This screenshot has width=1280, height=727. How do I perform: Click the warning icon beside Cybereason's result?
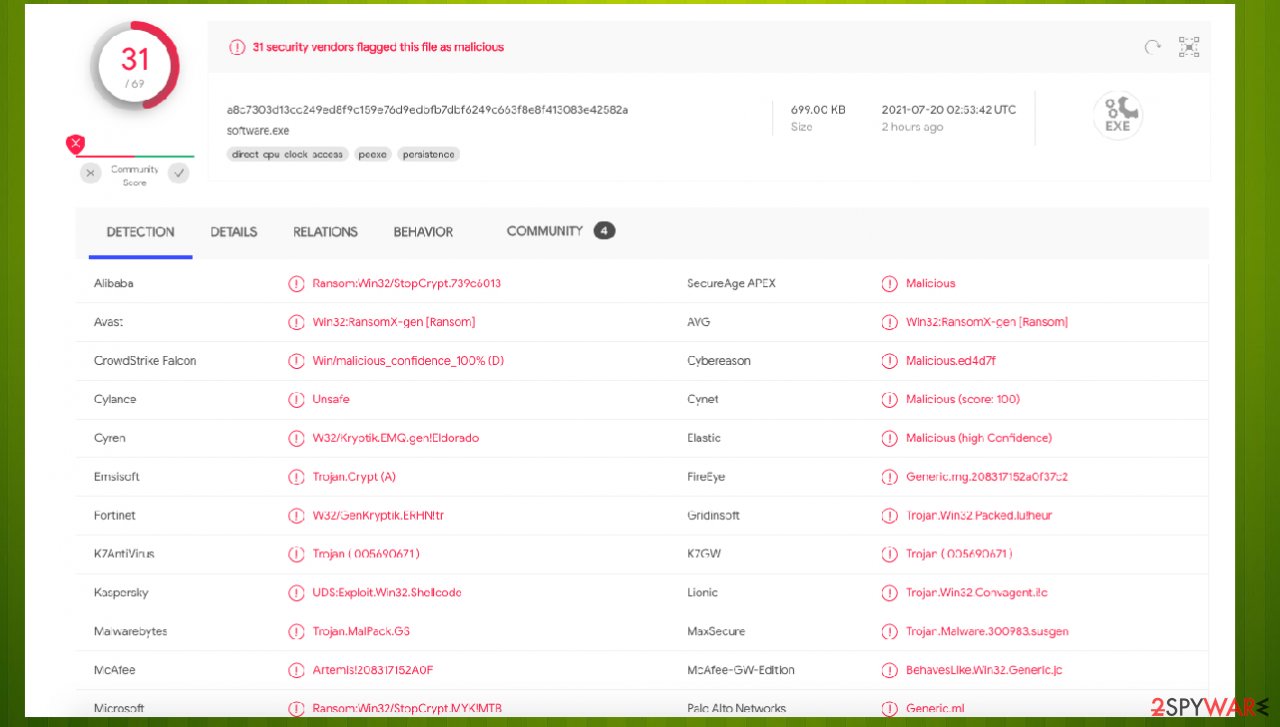(x=889, y=361)
